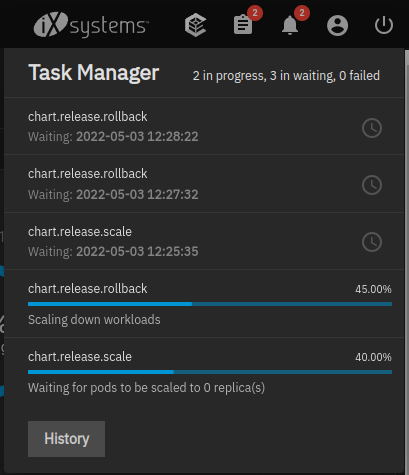Open the History button

[66, 439]
